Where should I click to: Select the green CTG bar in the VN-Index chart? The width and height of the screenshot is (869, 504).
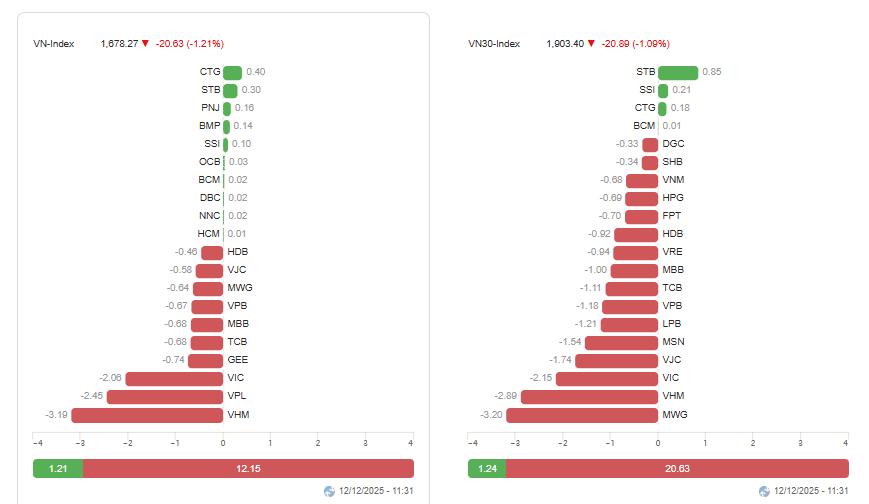[x=232, y=72]
